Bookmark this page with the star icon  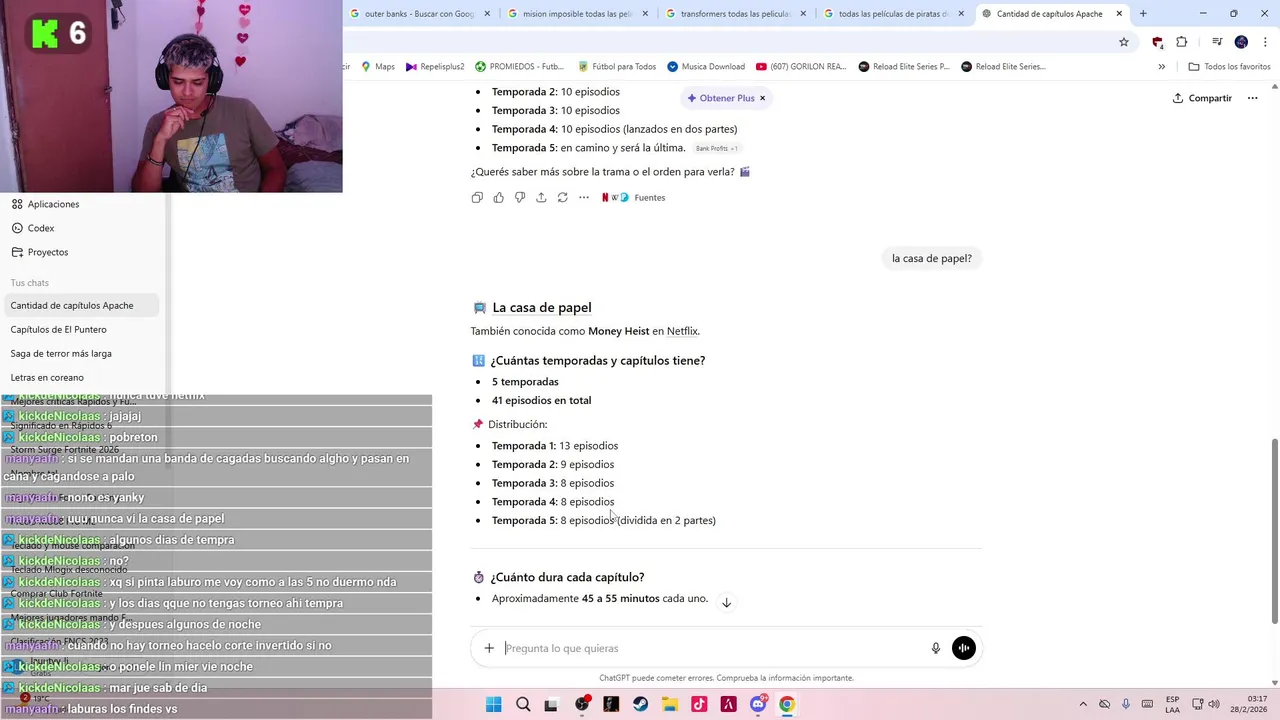tap(1124, 42)
